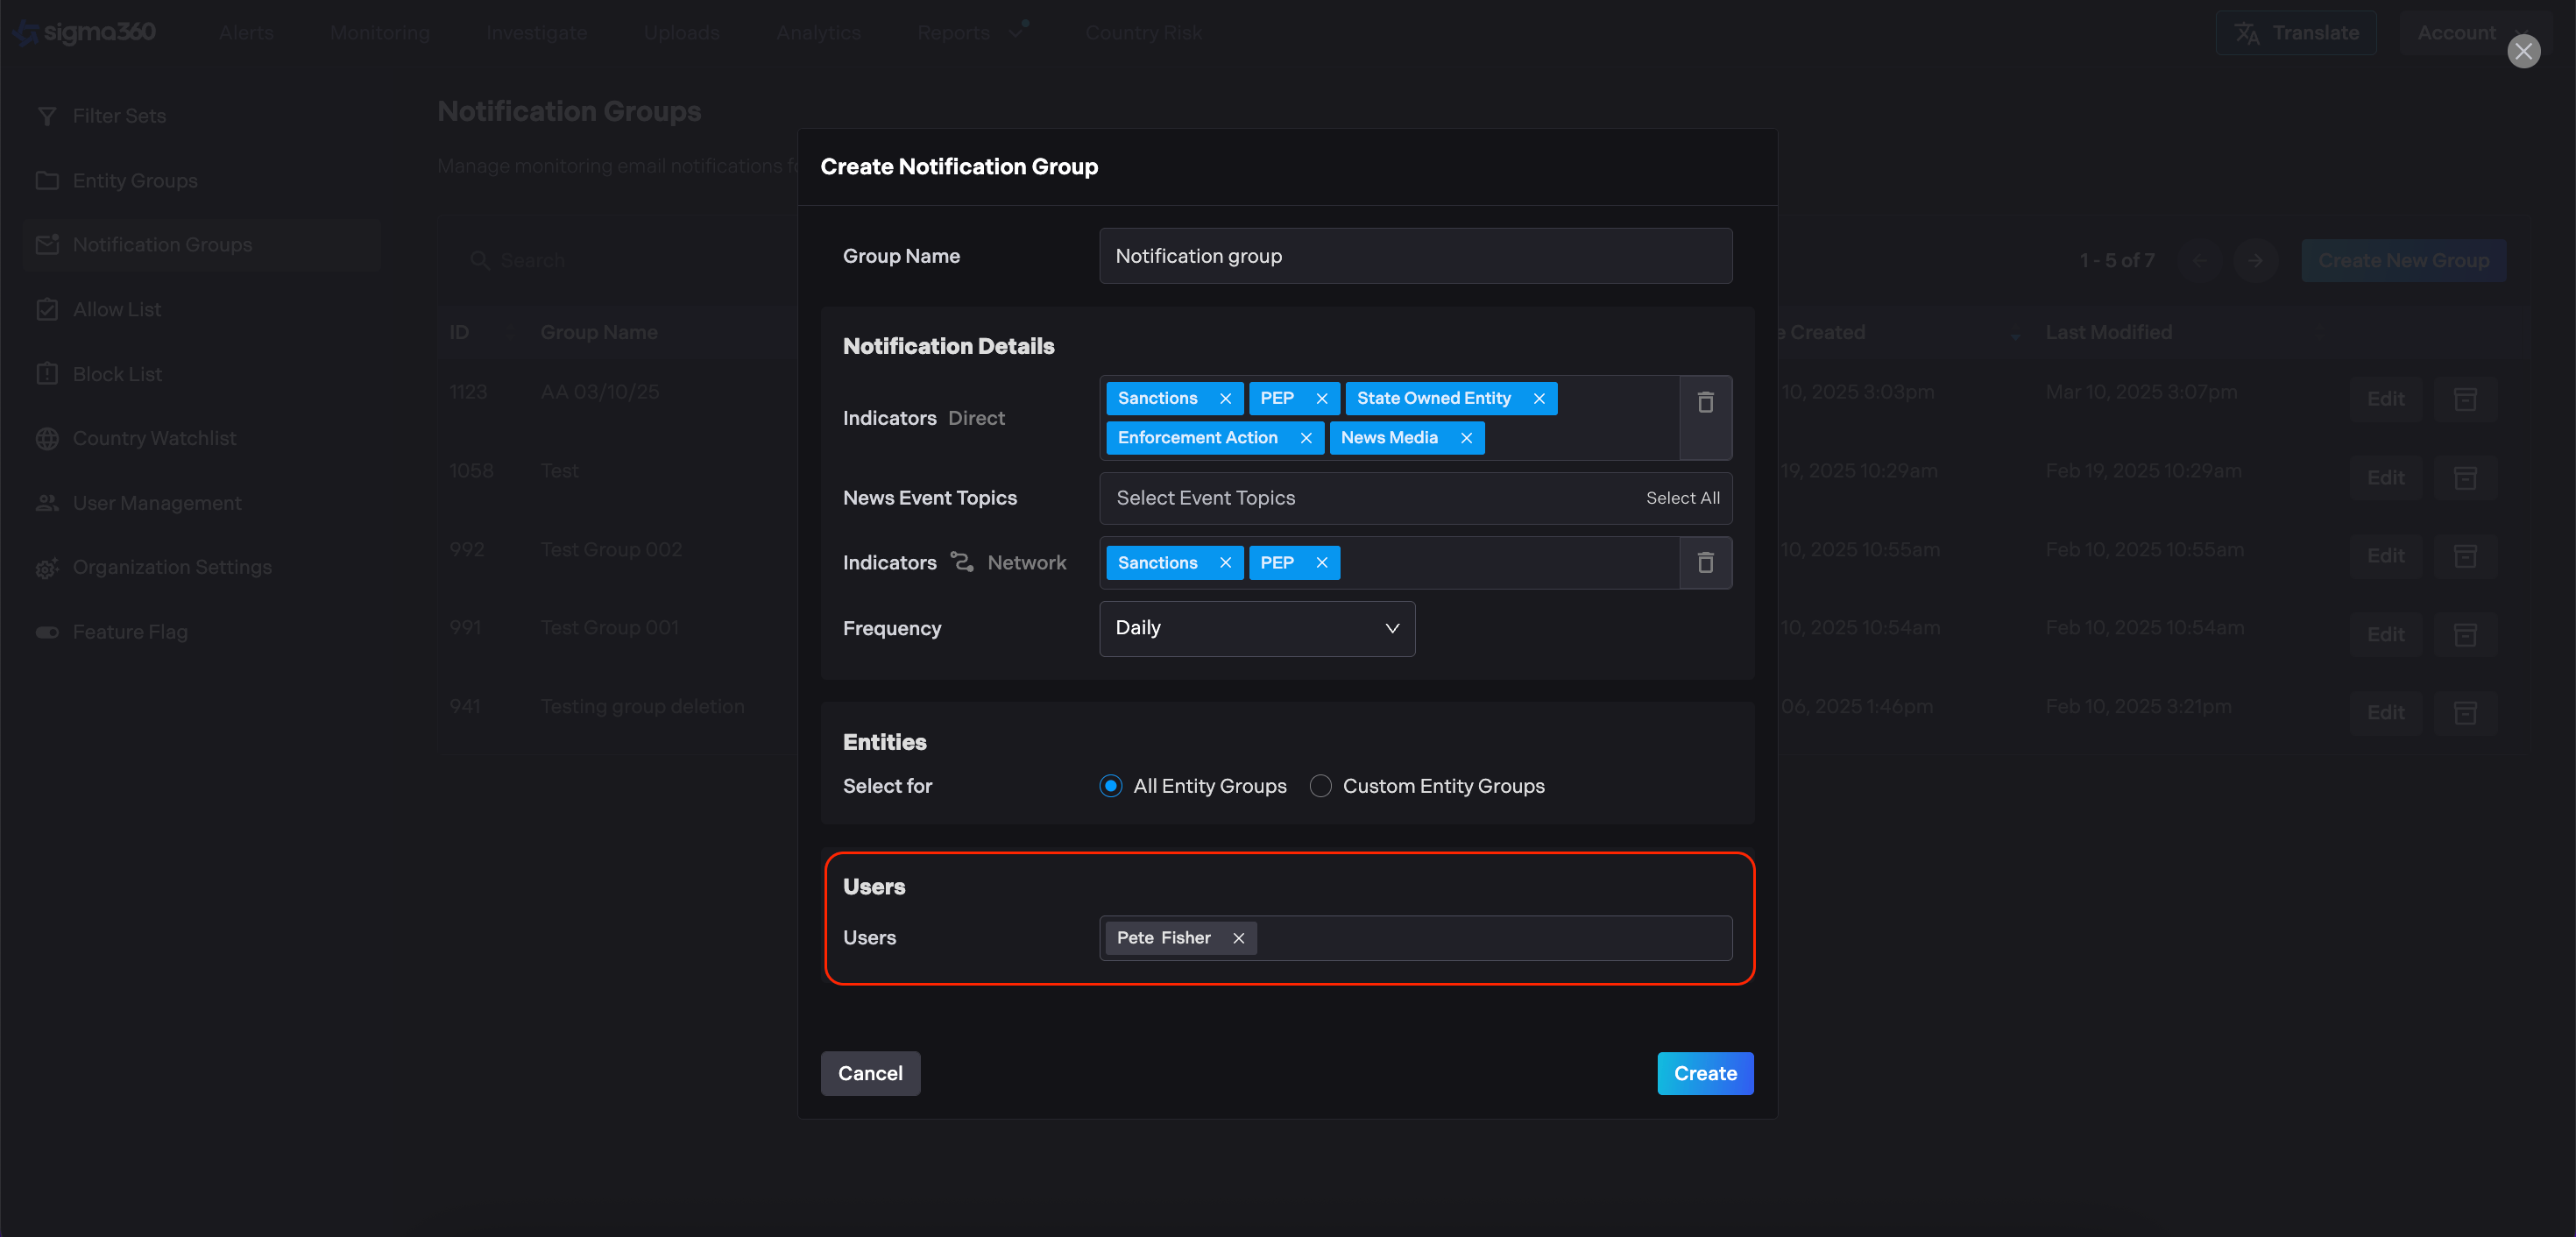
Task: Choose Custom Entity Groups radio option
Action: coord(1320,786)
